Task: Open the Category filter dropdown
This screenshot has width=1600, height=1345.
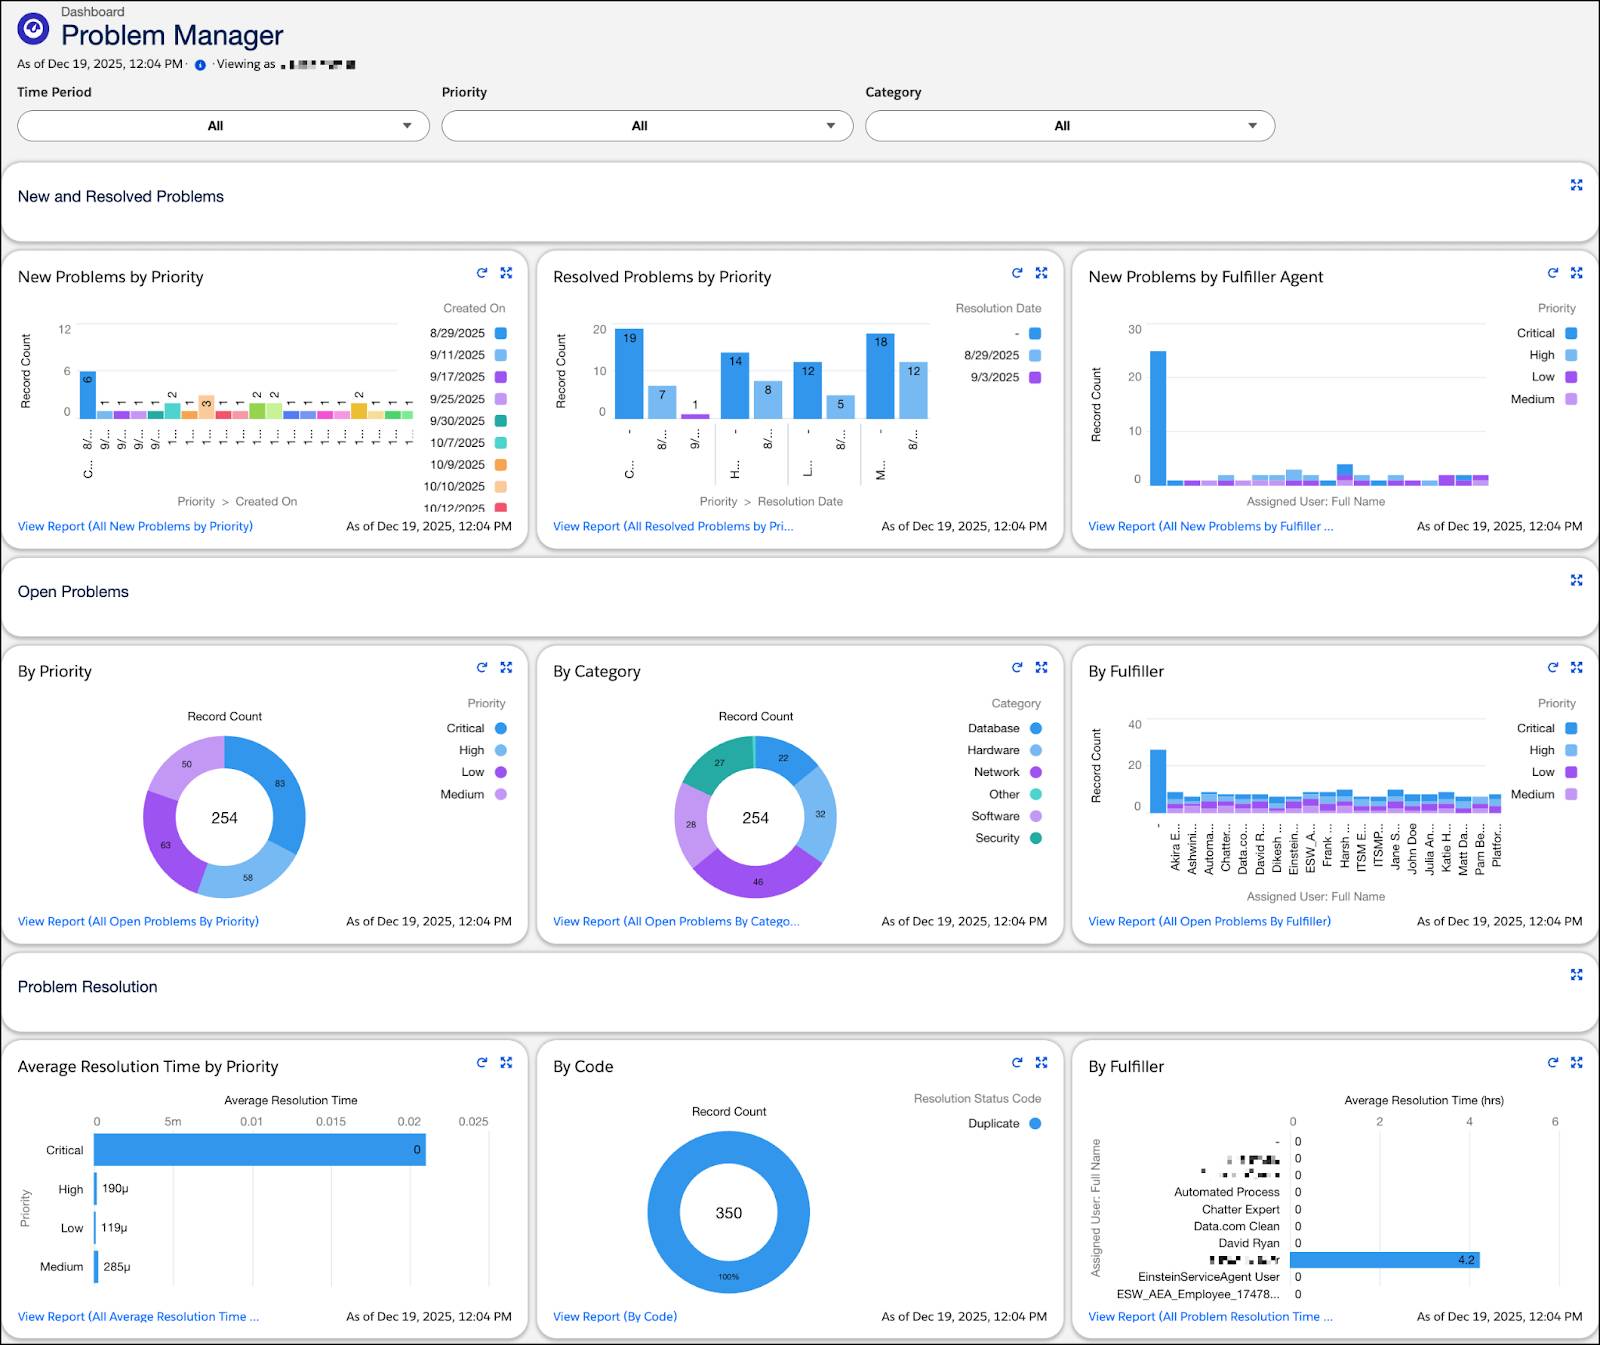Action: pos(1068,125)
